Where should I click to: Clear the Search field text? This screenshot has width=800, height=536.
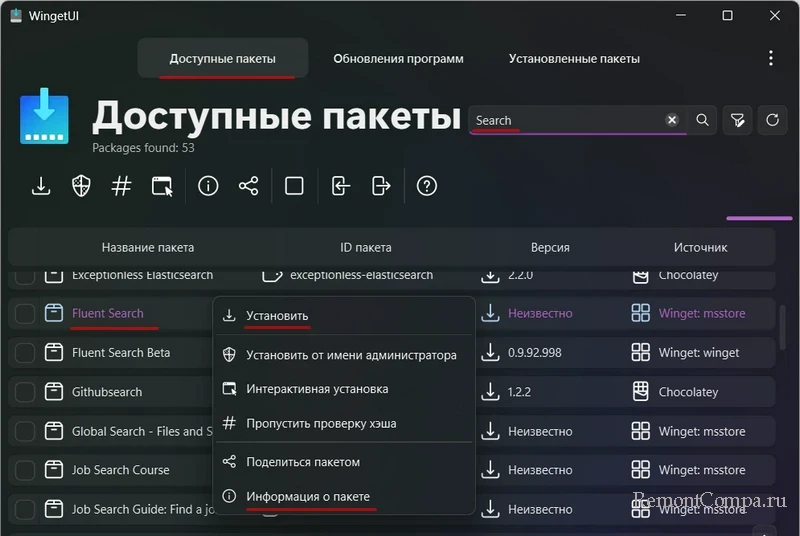pos(672,120)
